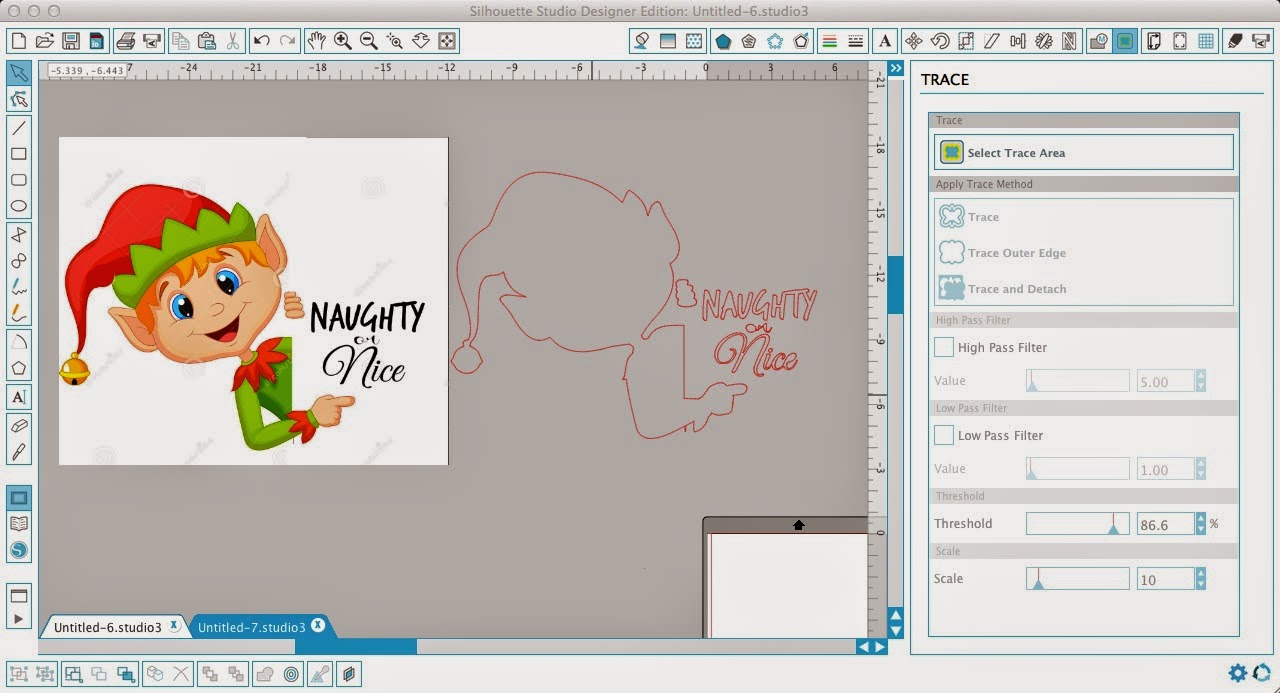This screenshot has width=1280, height=693.
Task: Click the Offset icon in bottom toolbar
Action: (291, 674)
